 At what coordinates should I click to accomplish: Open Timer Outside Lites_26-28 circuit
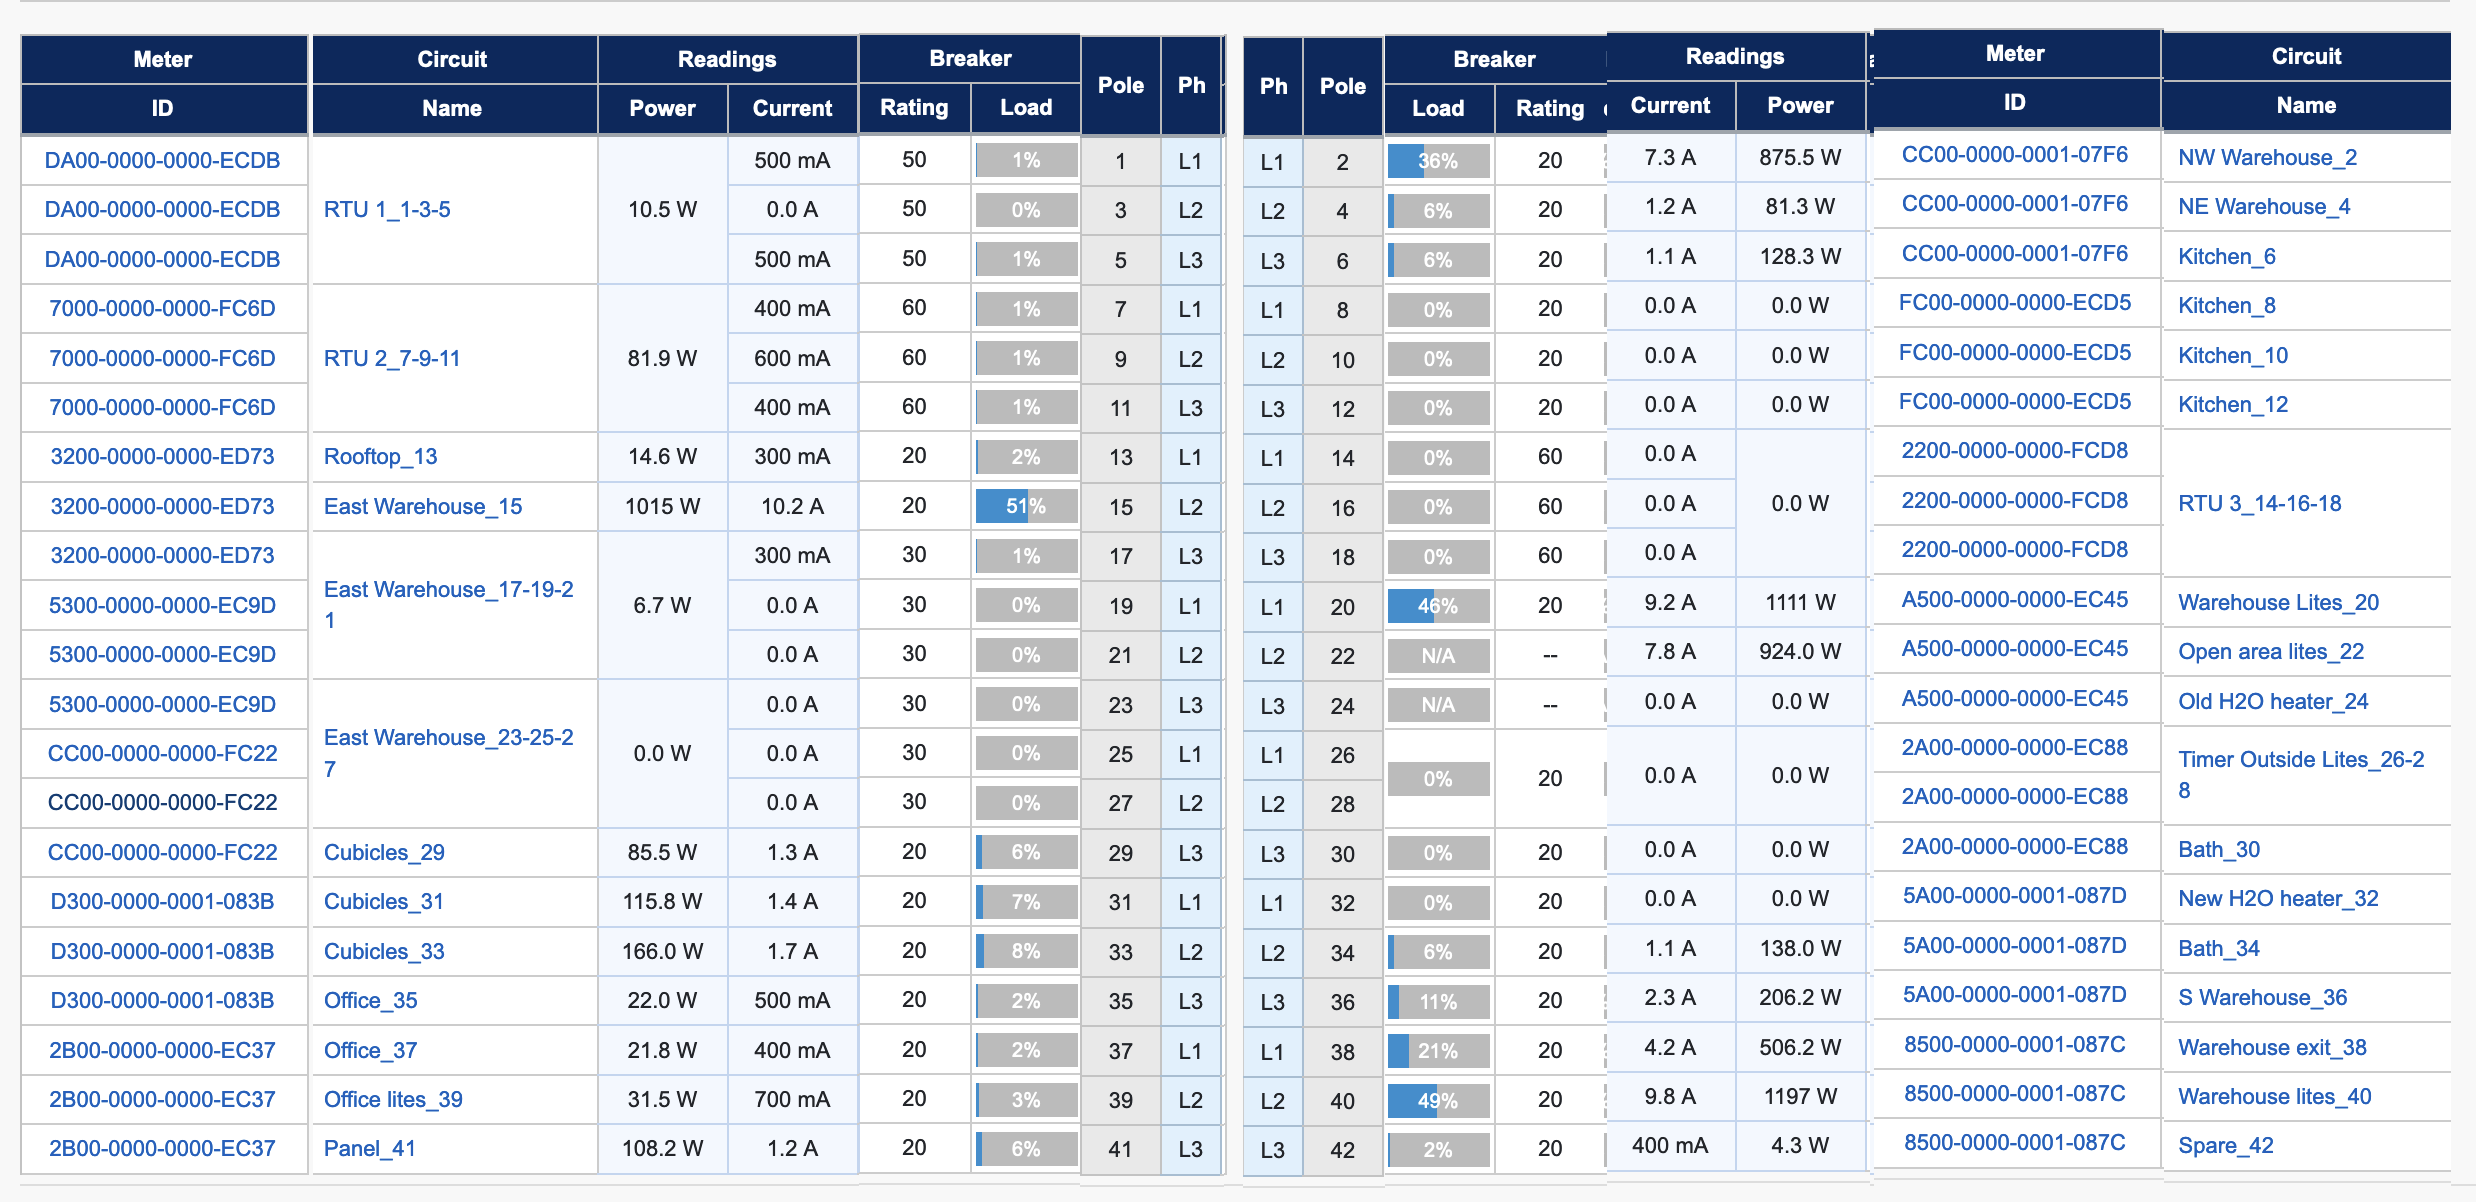click(x=2300, y=760)
